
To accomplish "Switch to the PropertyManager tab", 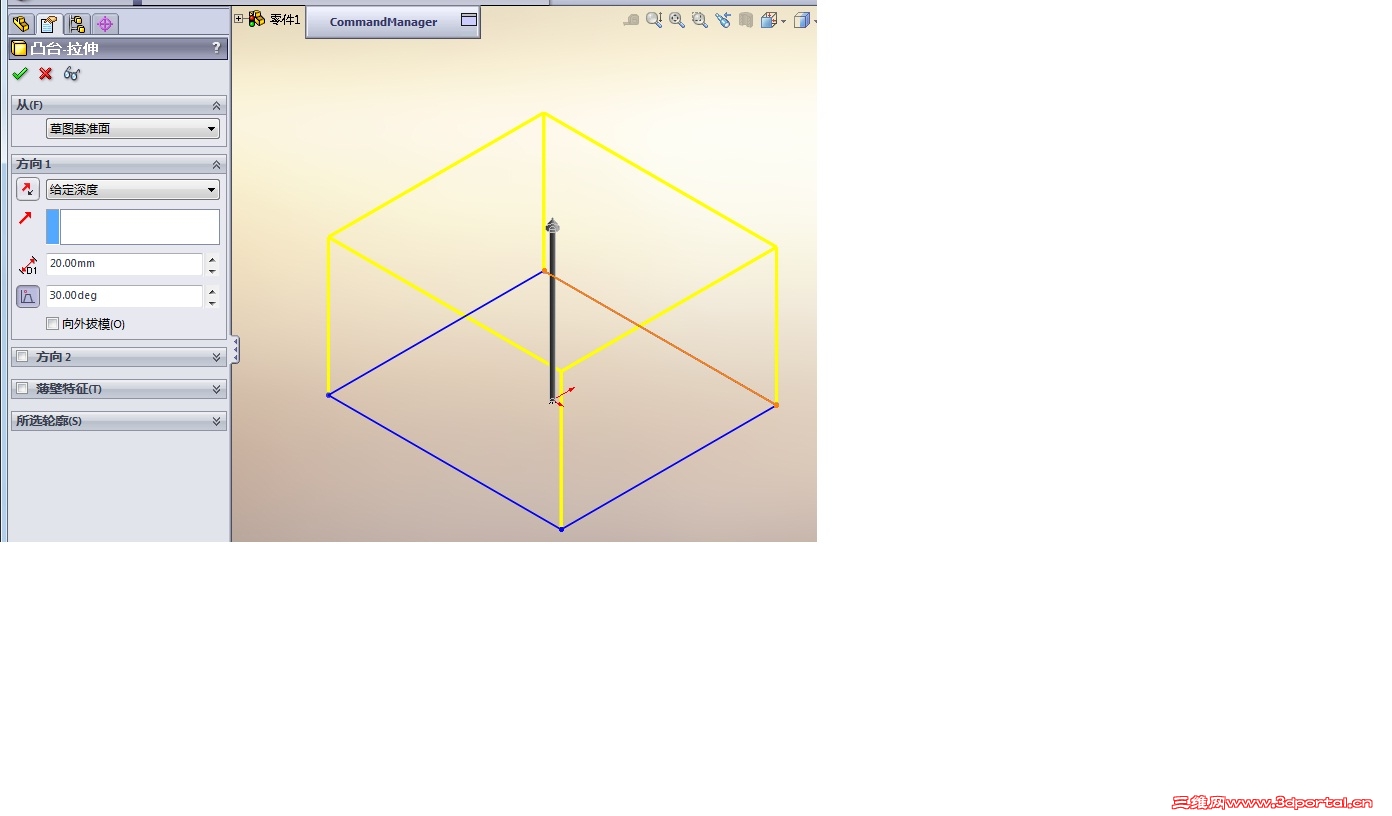I will pyautogui.click(x=49, y=24).
